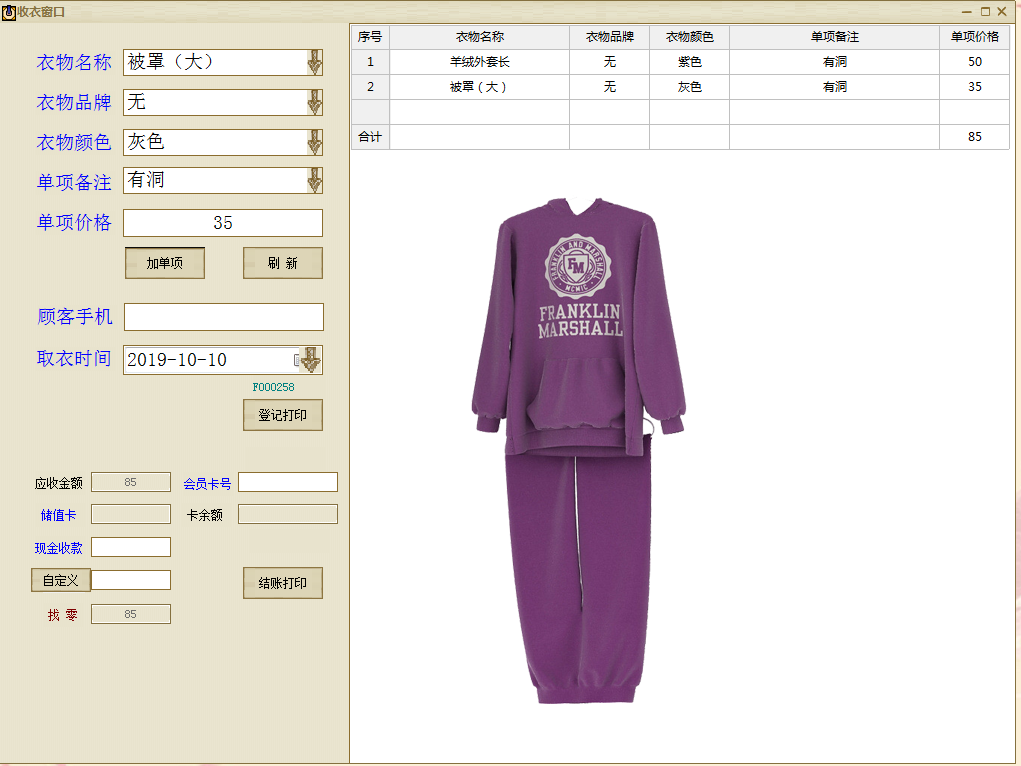Click the 找零 field showing 85
1021x766 pixels.
point(131,614)
